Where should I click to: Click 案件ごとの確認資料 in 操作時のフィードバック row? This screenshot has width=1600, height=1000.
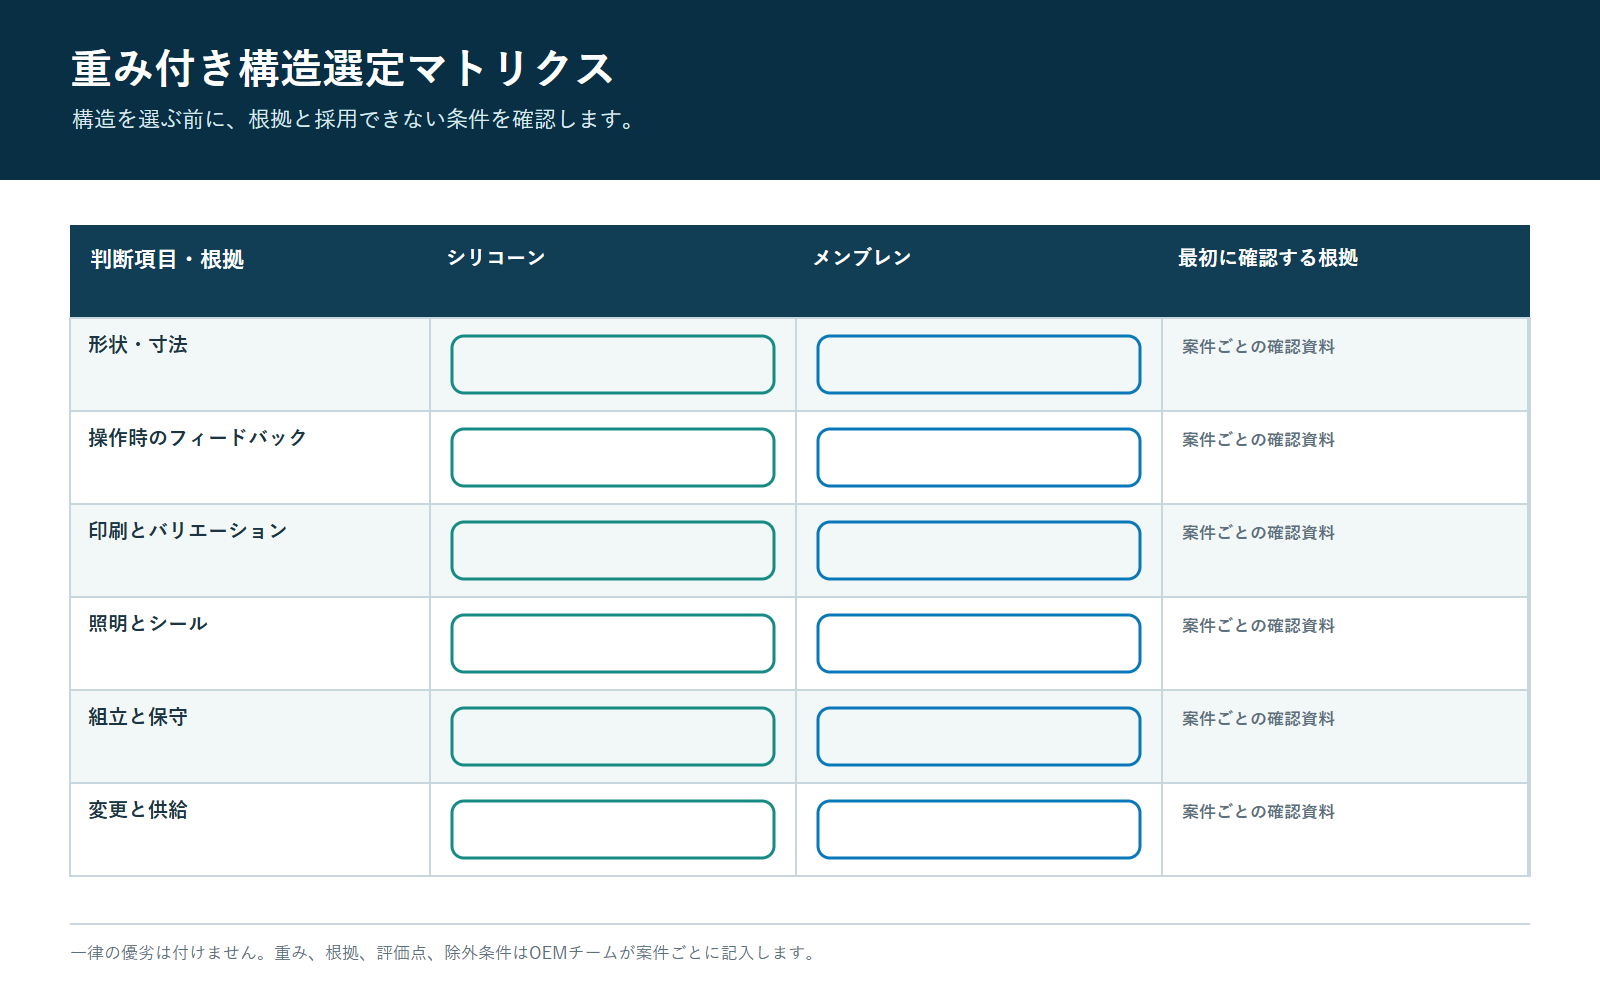1258,439
